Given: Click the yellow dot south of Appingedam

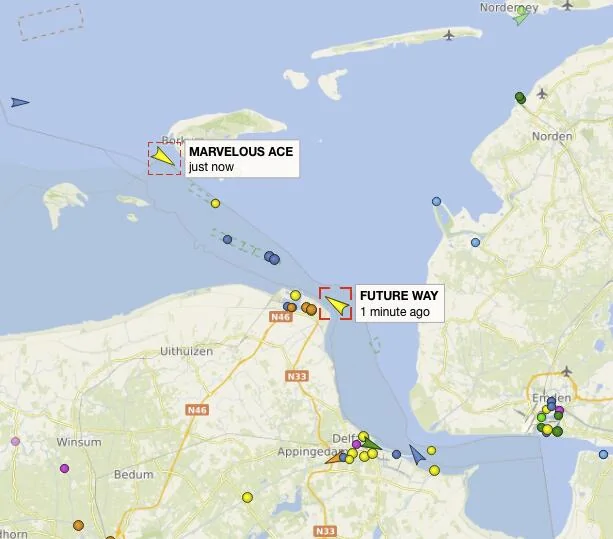Looking at the screenshot, I should 247,497.
